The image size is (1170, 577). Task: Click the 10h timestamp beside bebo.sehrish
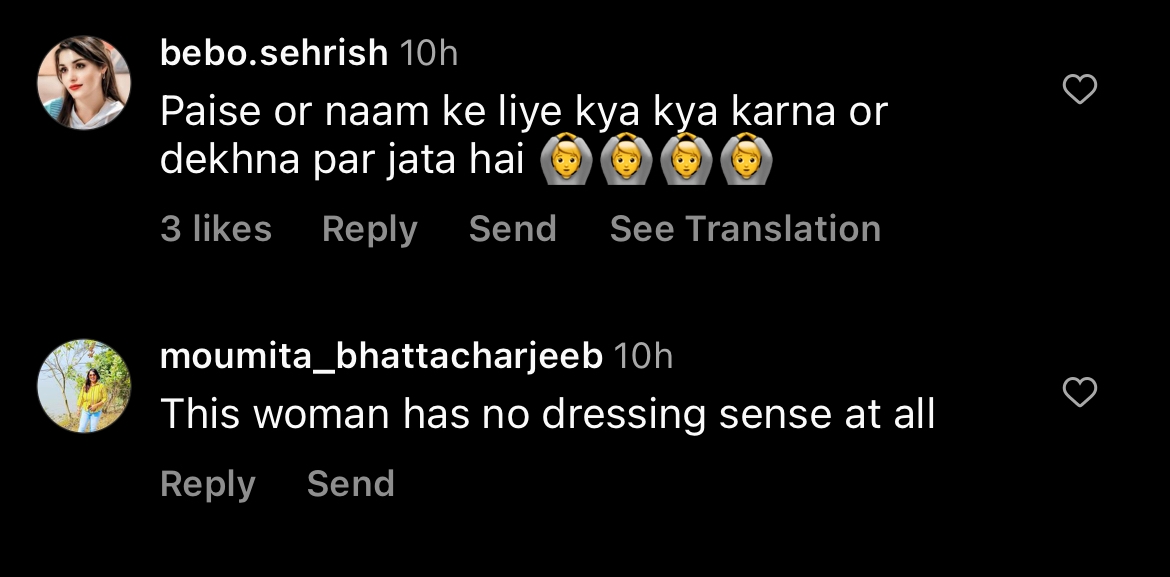[x=428, y=53]
